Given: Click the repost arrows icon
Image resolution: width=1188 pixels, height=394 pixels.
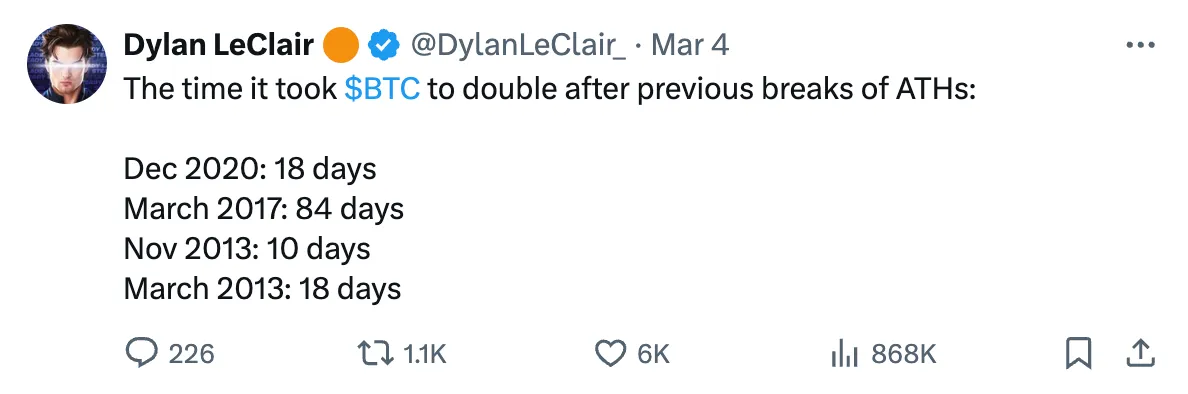Looking at the screenshot, I should pos(377,354).
